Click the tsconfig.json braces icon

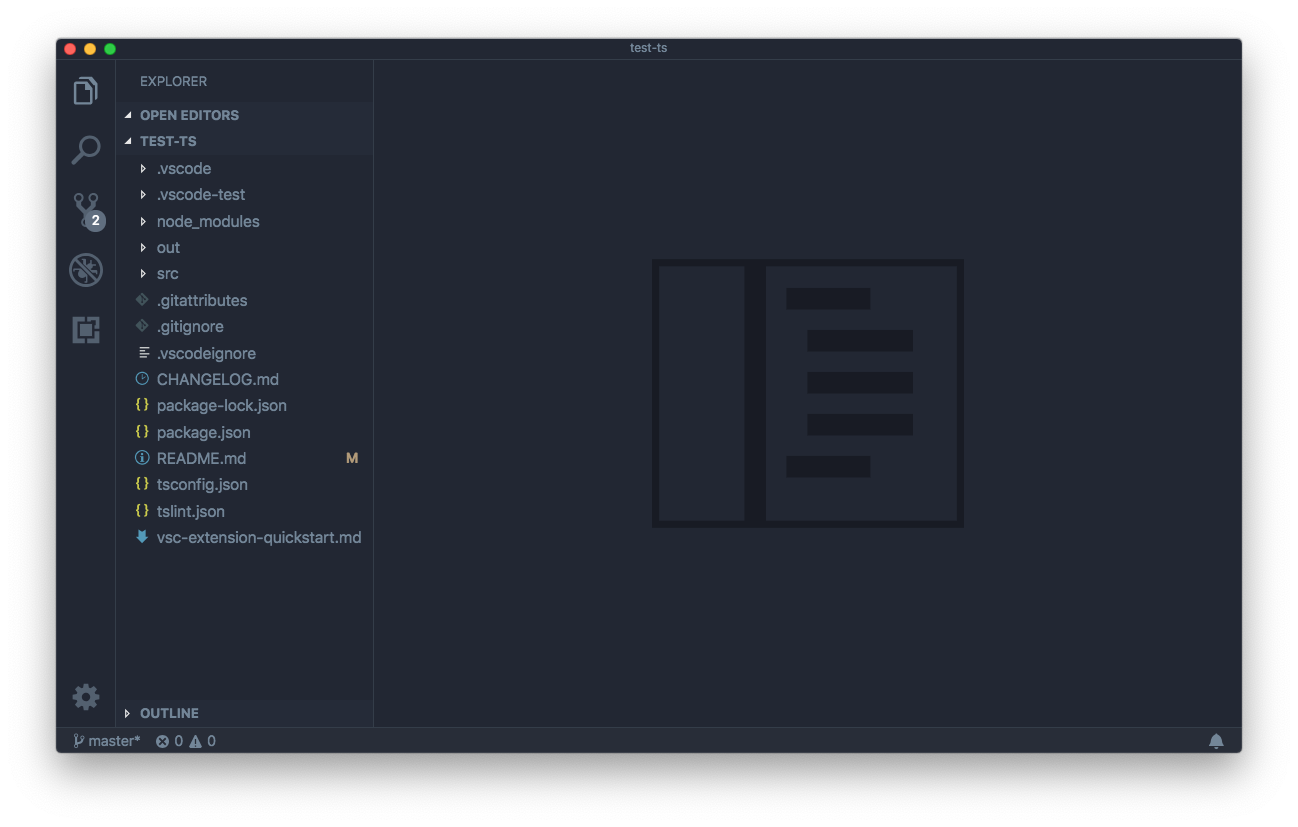(142, 484)
